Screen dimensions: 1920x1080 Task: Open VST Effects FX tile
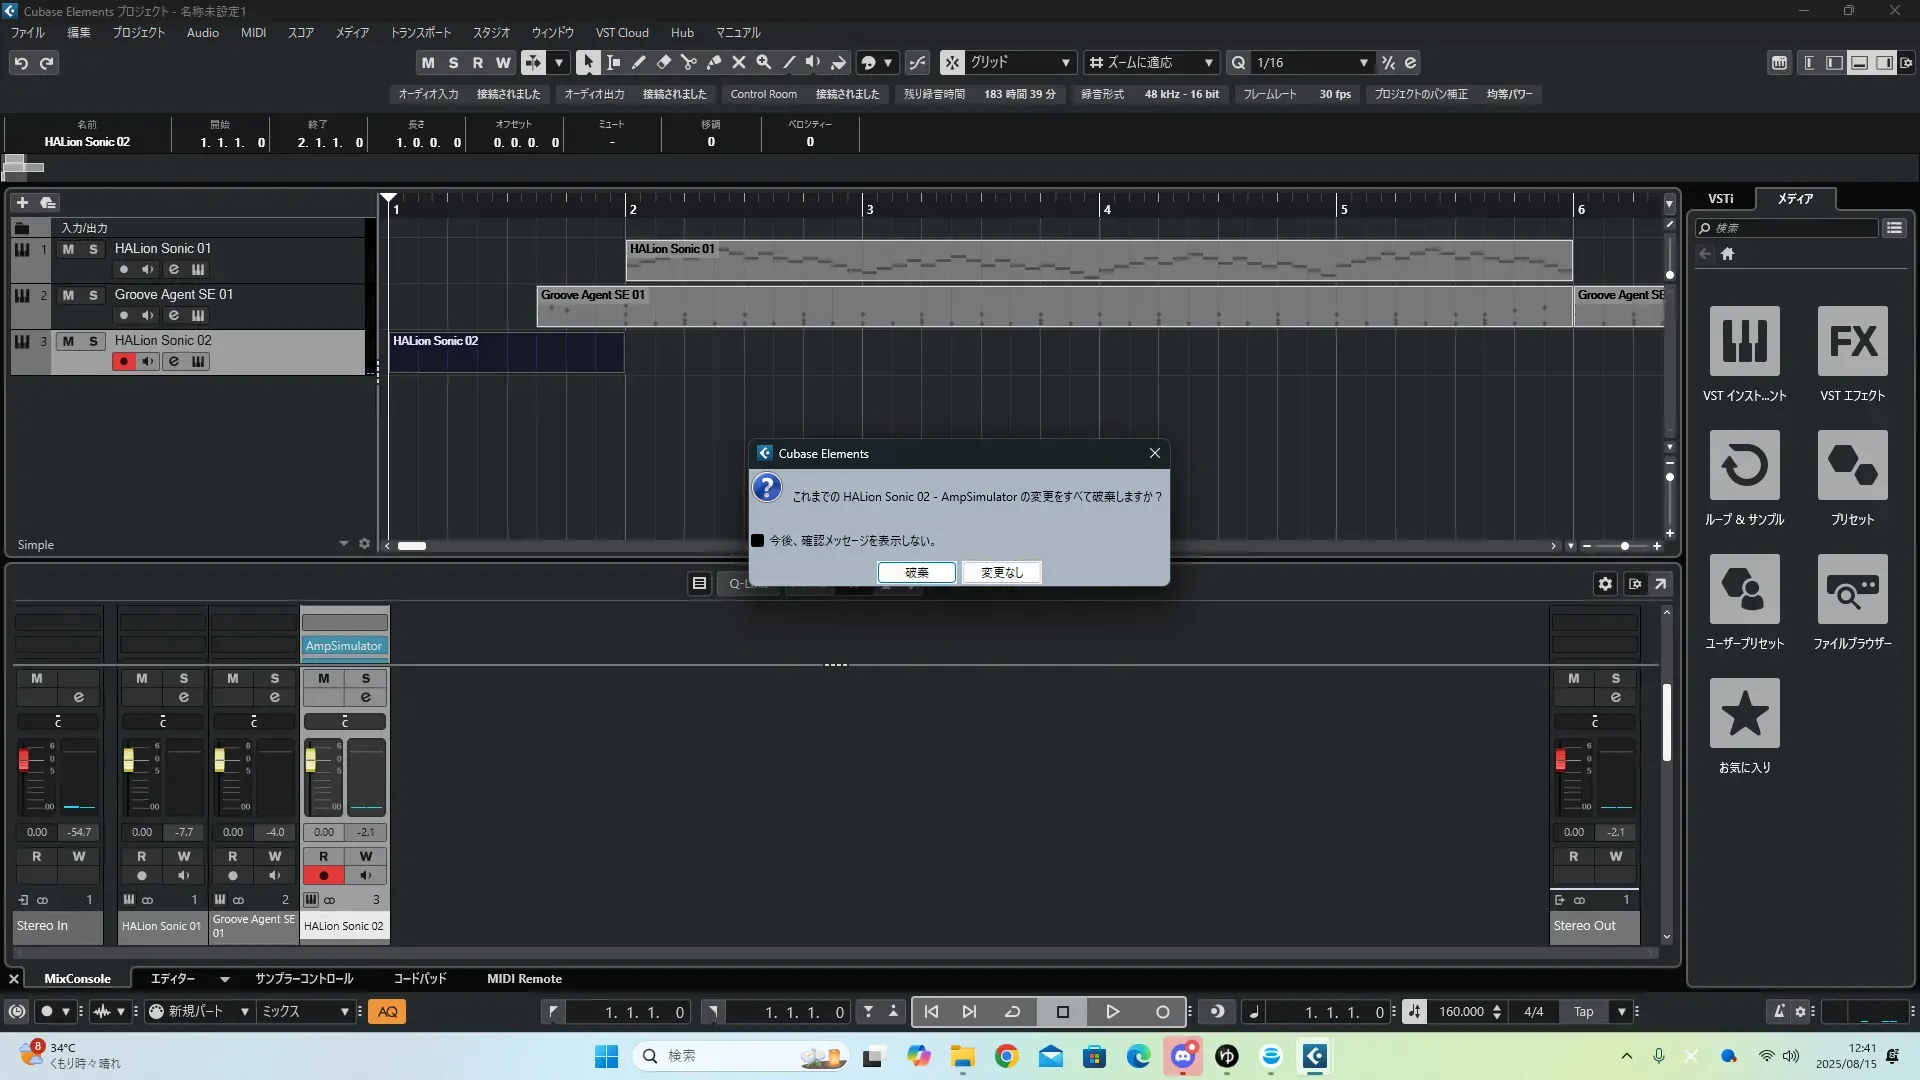1852,342
